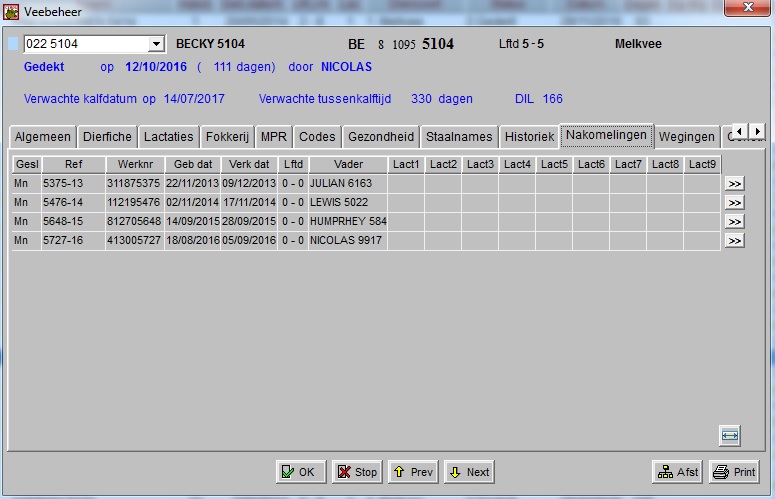The width and height of the screenshot is (775, 499).
Task: Expand details for offspring 5727-16
Action: coord(734,241)
